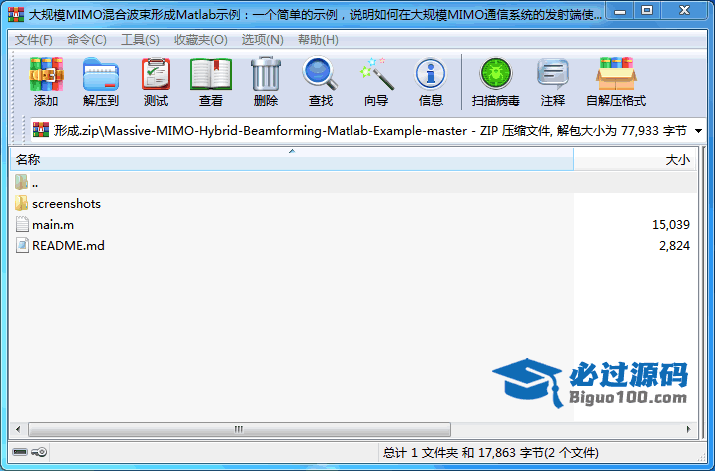Select the 'main.m' file name
Image resolution: width=715 pixels, height=471 pixels.
pos(53,224)
